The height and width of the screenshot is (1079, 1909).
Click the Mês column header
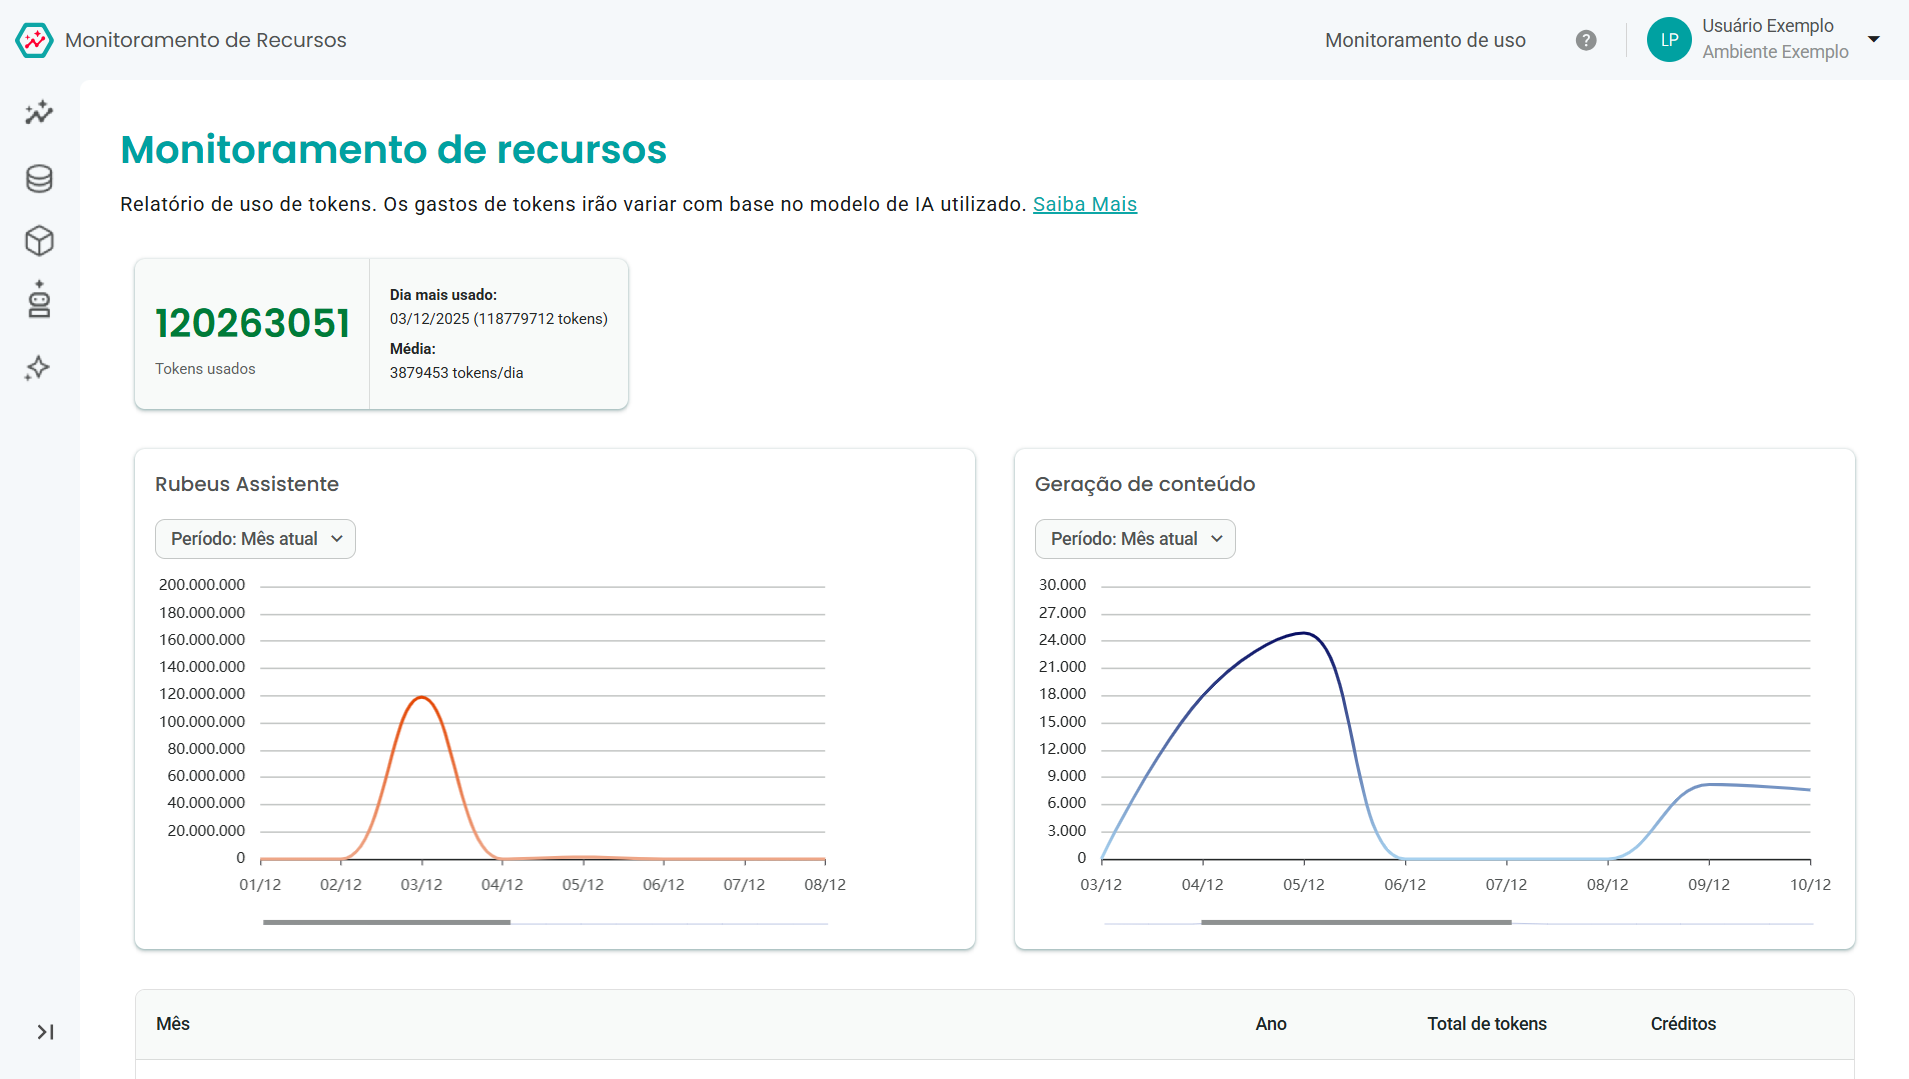click(x=173, y=1024)
